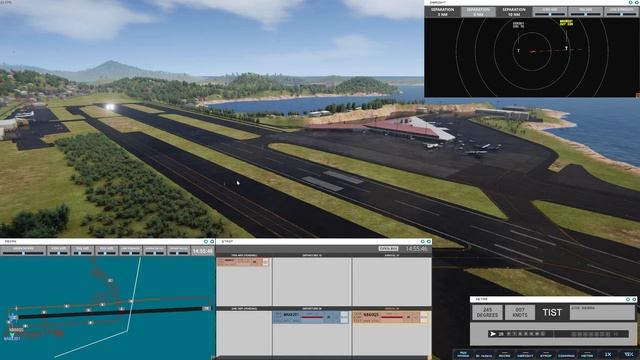Click the right STRIP title bar icon
Image resolution: width=640 pixels, height=360 pixels.
[x=429, y=242]
